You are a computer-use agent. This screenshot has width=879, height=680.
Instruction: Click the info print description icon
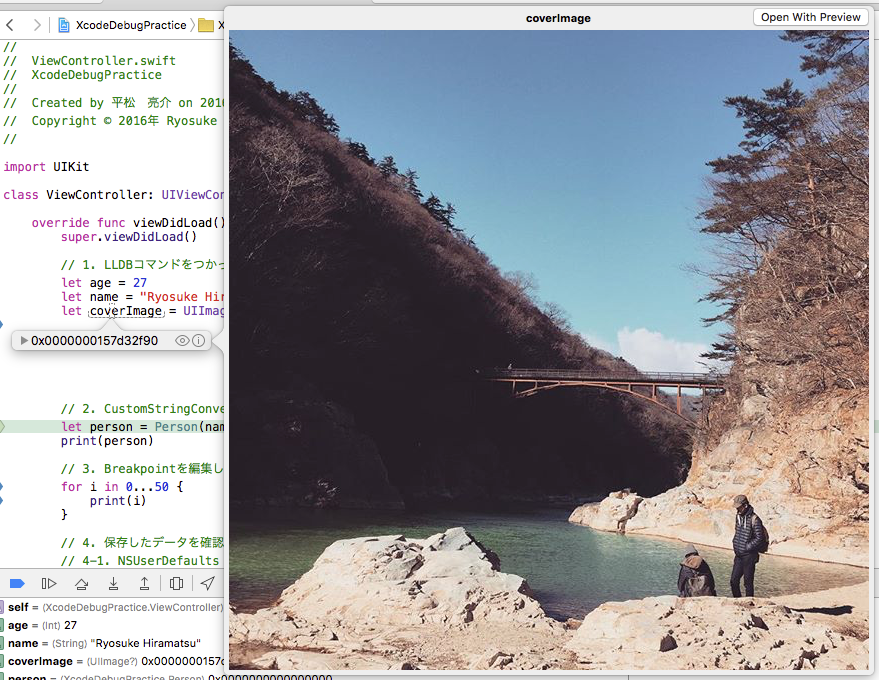[x=198, y=340]
